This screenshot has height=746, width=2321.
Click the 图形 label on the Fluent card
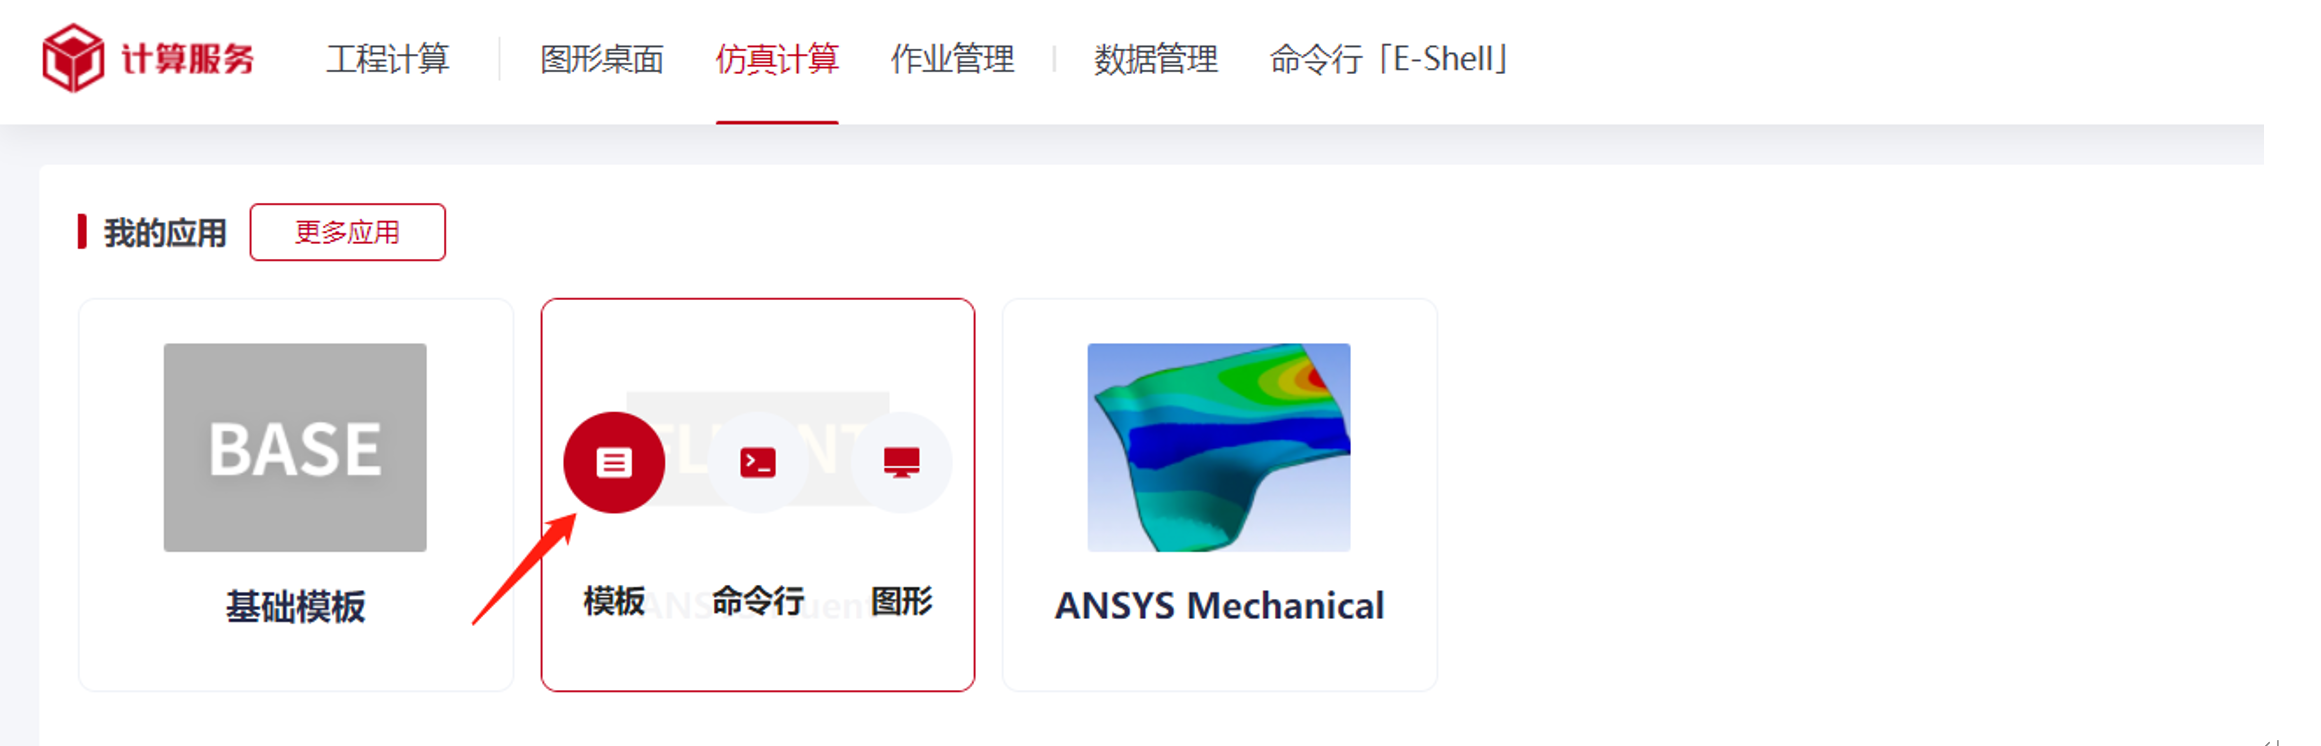(901, 601)
